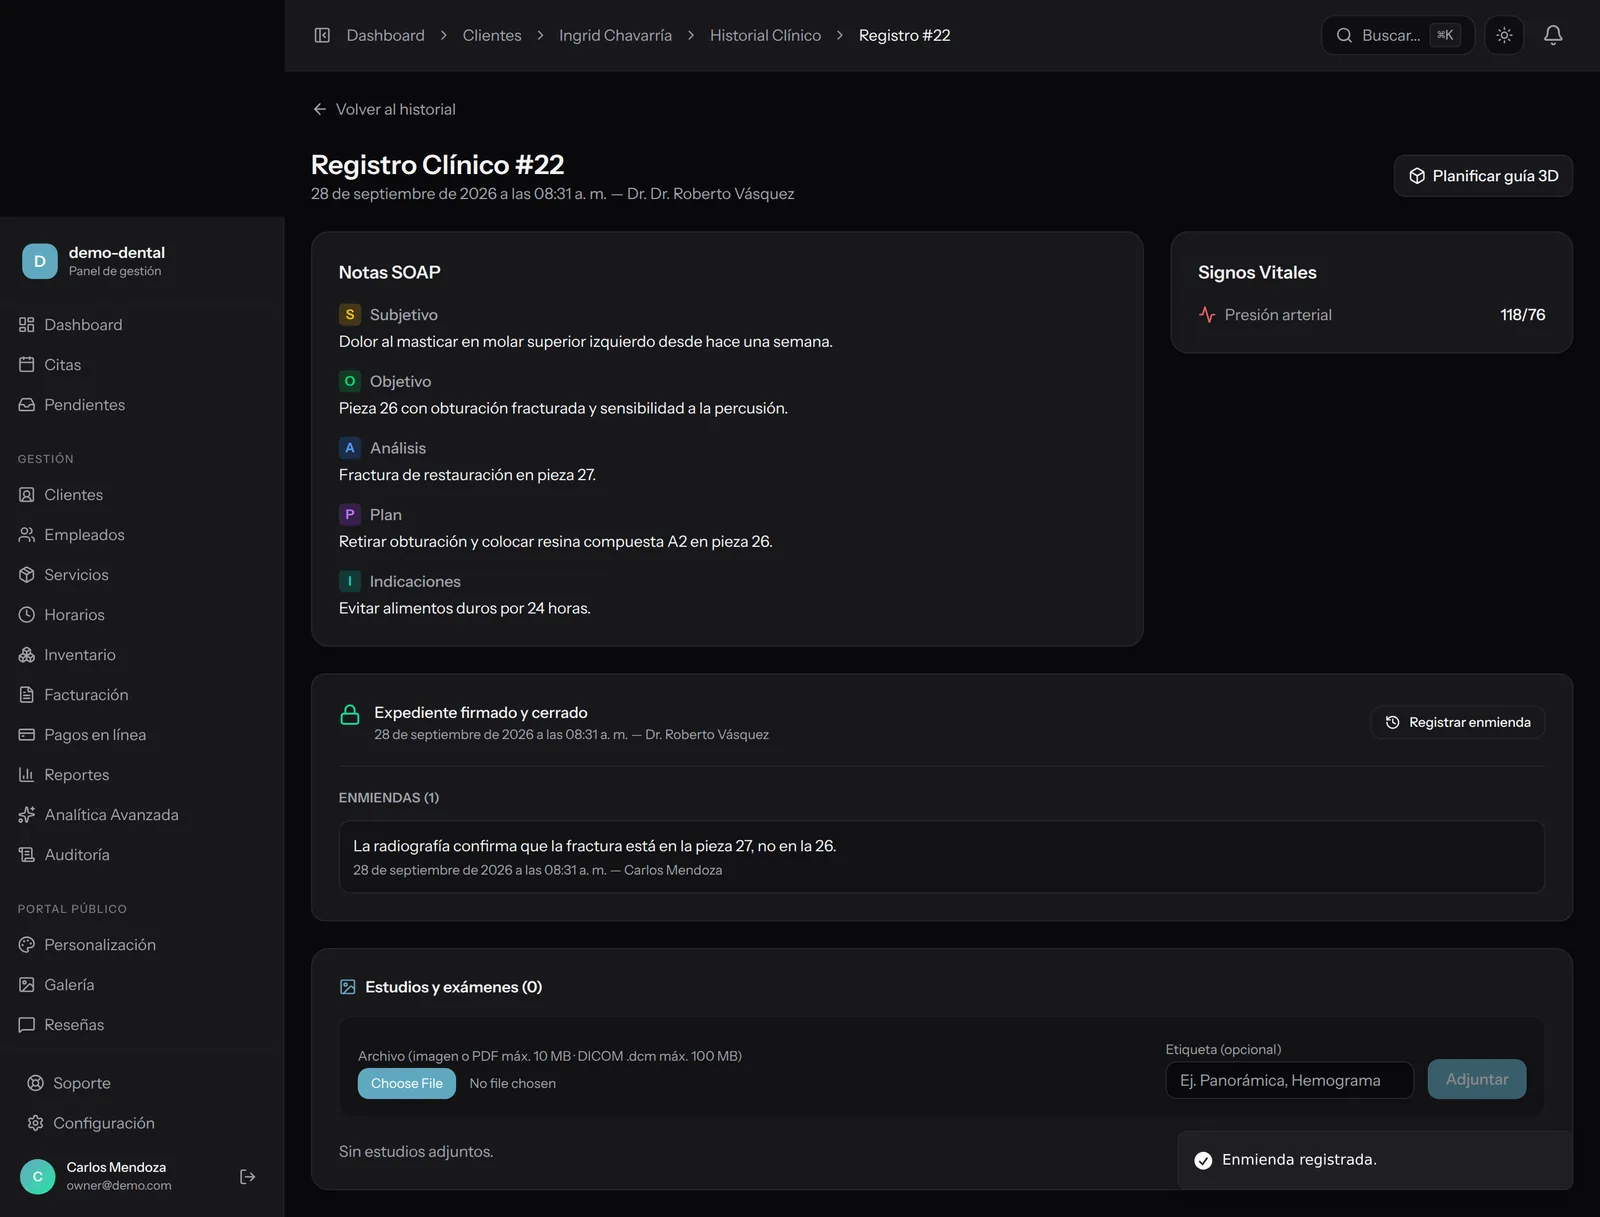Open Configuración in the sidebar
The height and width of the screenshot is (1217, 1600).
coord(142,1123)
